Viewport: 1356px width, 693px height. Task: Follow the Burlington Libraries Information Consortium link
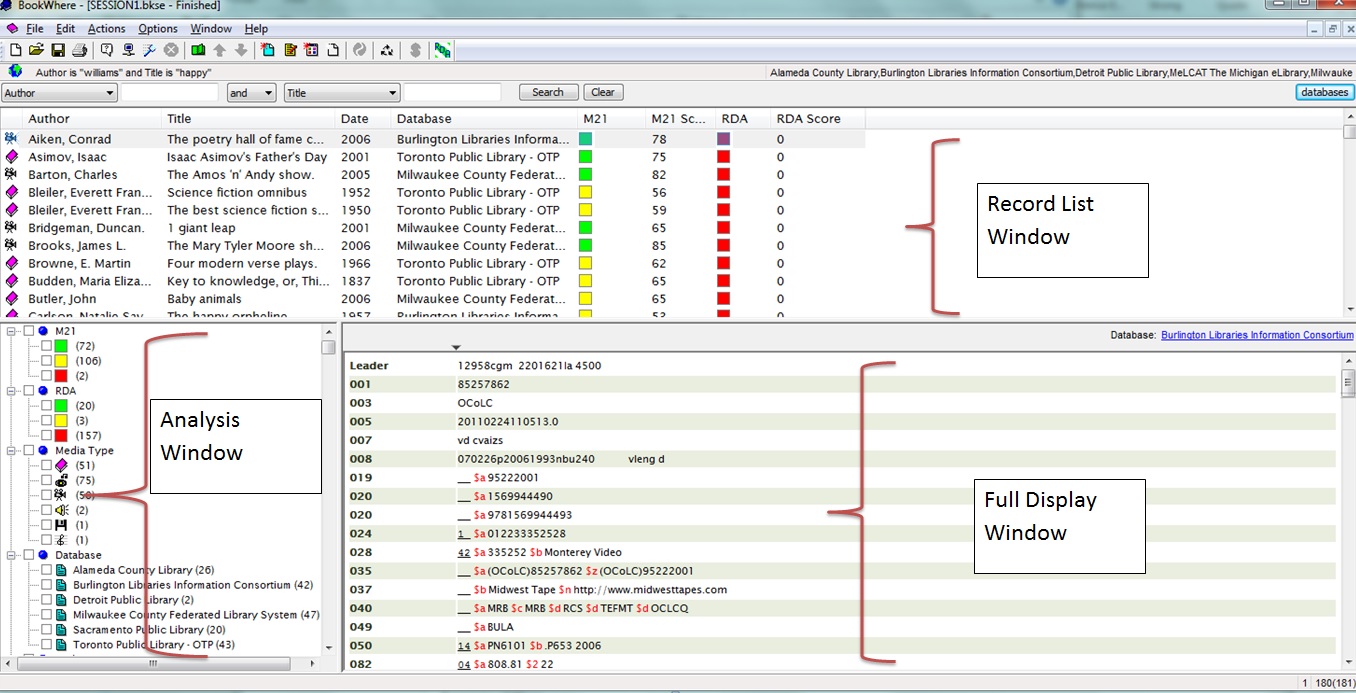click(x=1257, y=336)
